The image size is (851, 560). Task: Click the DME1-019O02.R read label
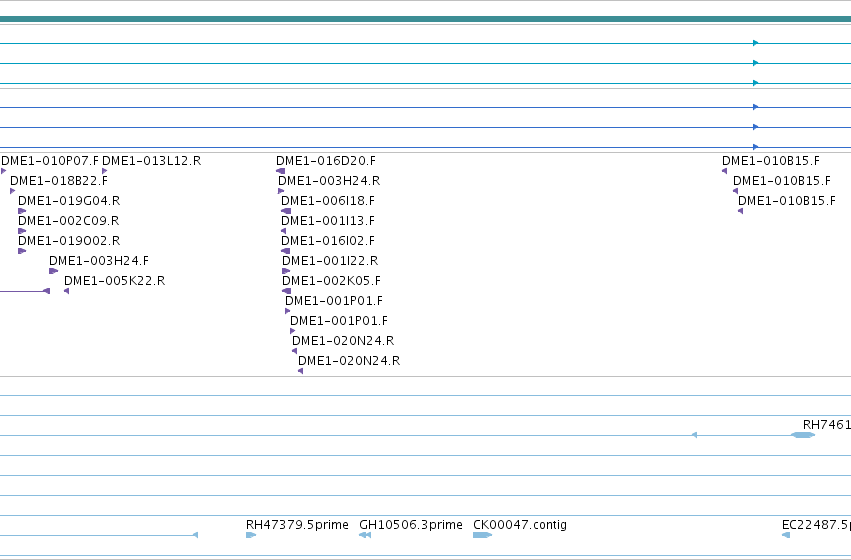click(x=69, y=241)
